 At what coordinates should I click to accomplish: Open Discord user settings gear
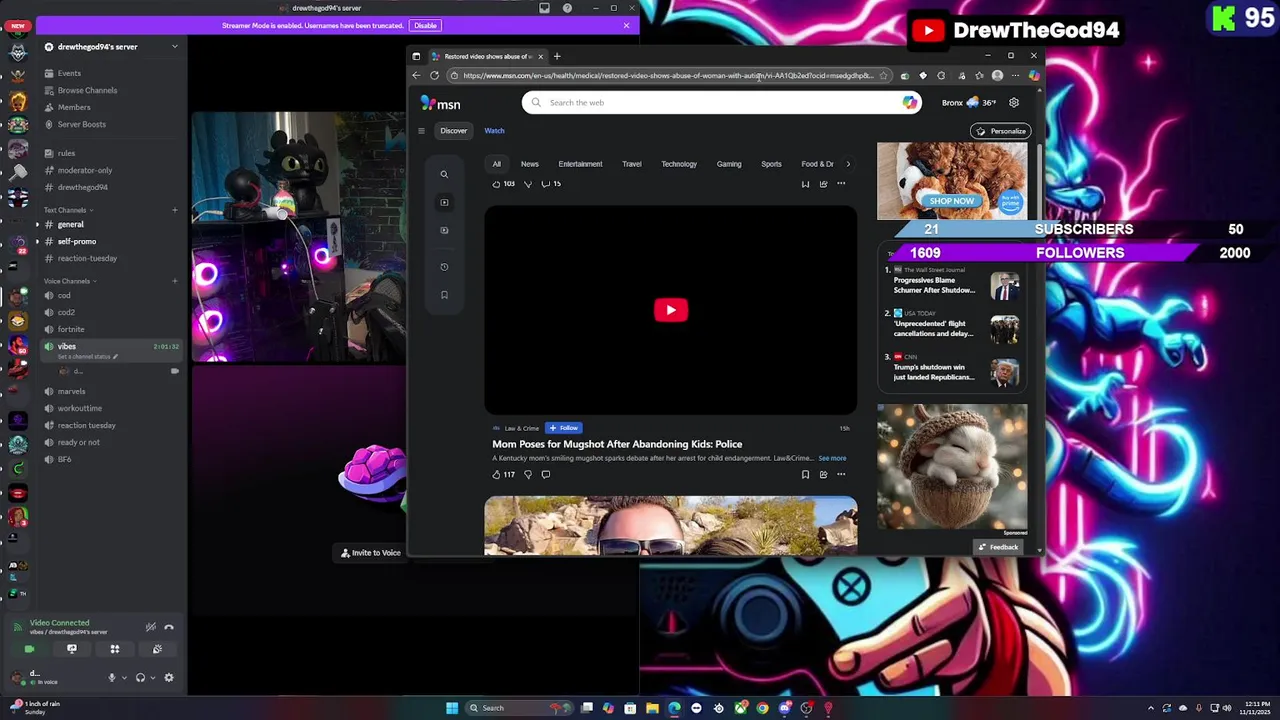(x=169, y=677)
